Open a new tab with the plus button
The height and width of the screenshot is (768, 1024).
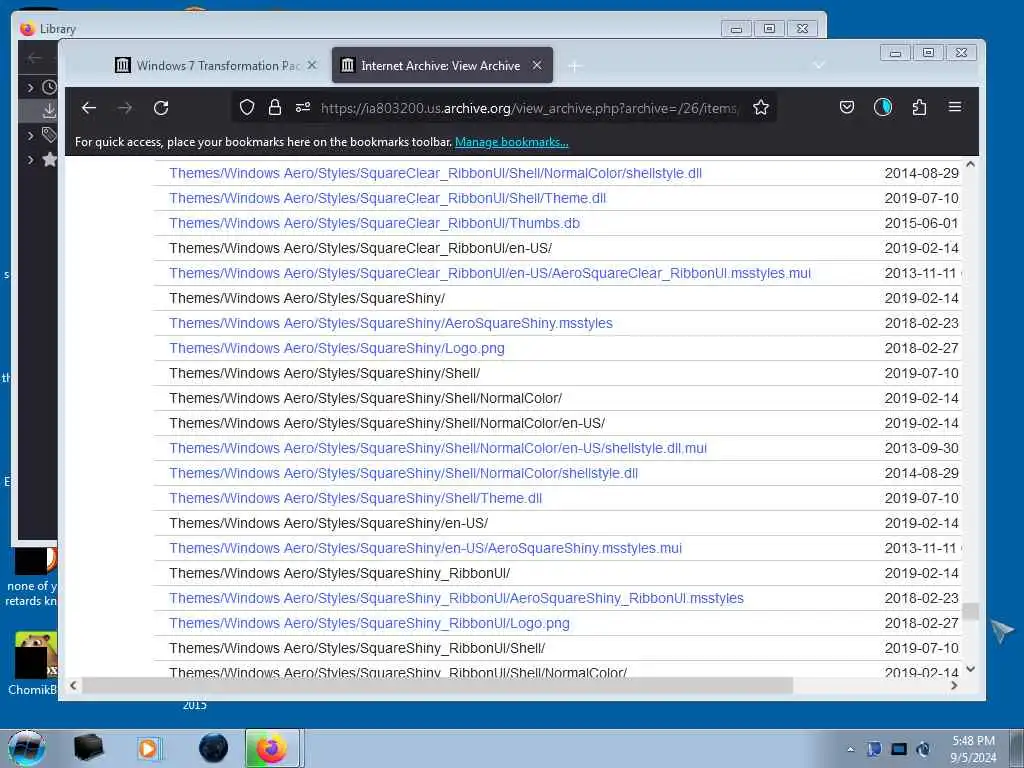[x=575, y=66]
